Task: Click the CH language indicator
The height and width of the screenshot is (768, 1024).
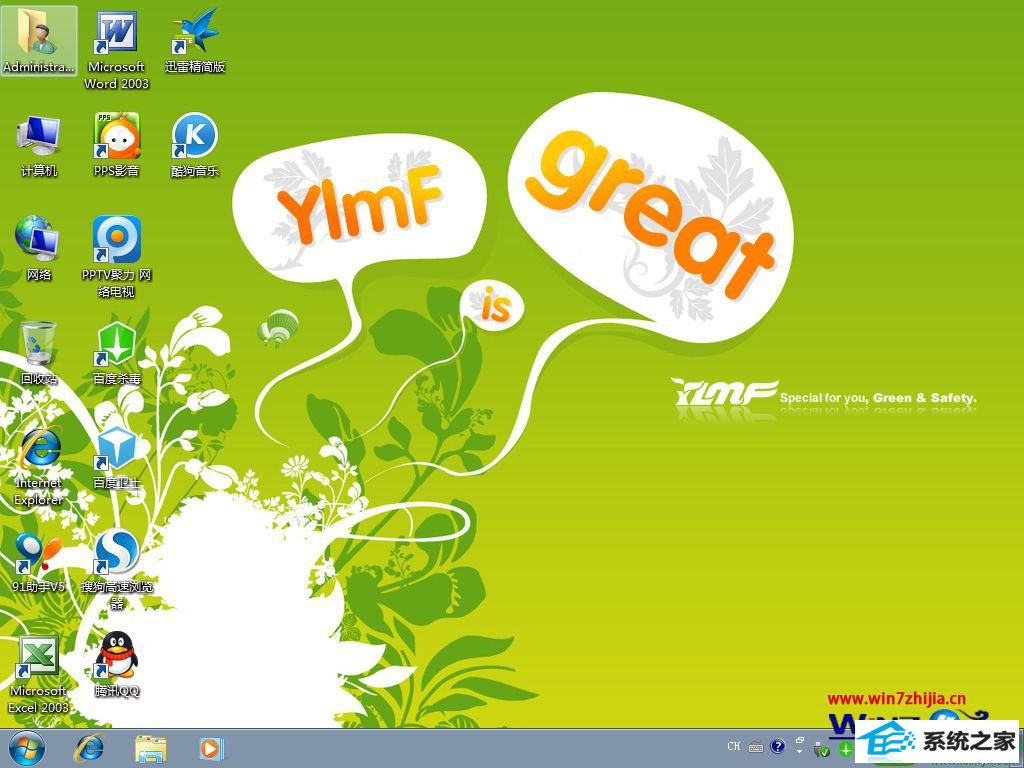Action: pos(733,746)
